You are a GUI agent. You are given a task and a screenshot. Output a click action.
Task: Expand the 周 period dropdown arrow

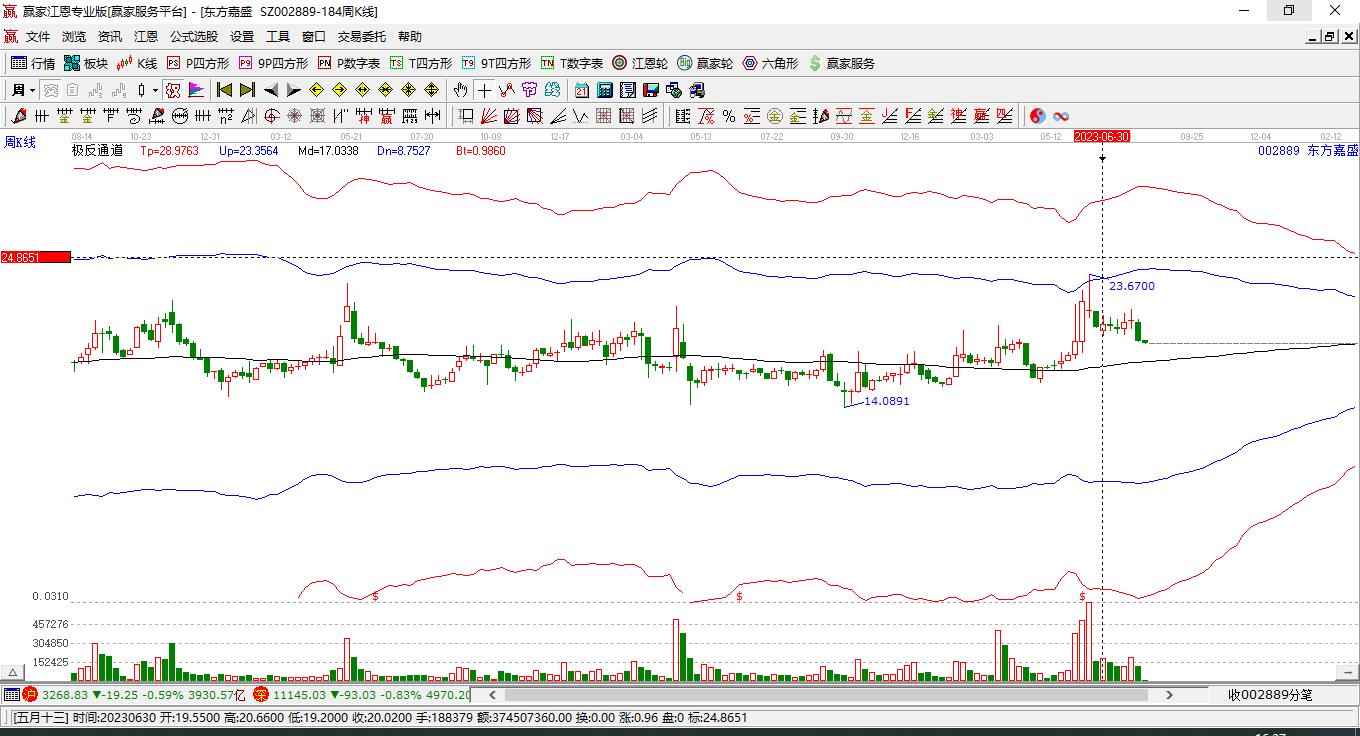pos(32,90)
